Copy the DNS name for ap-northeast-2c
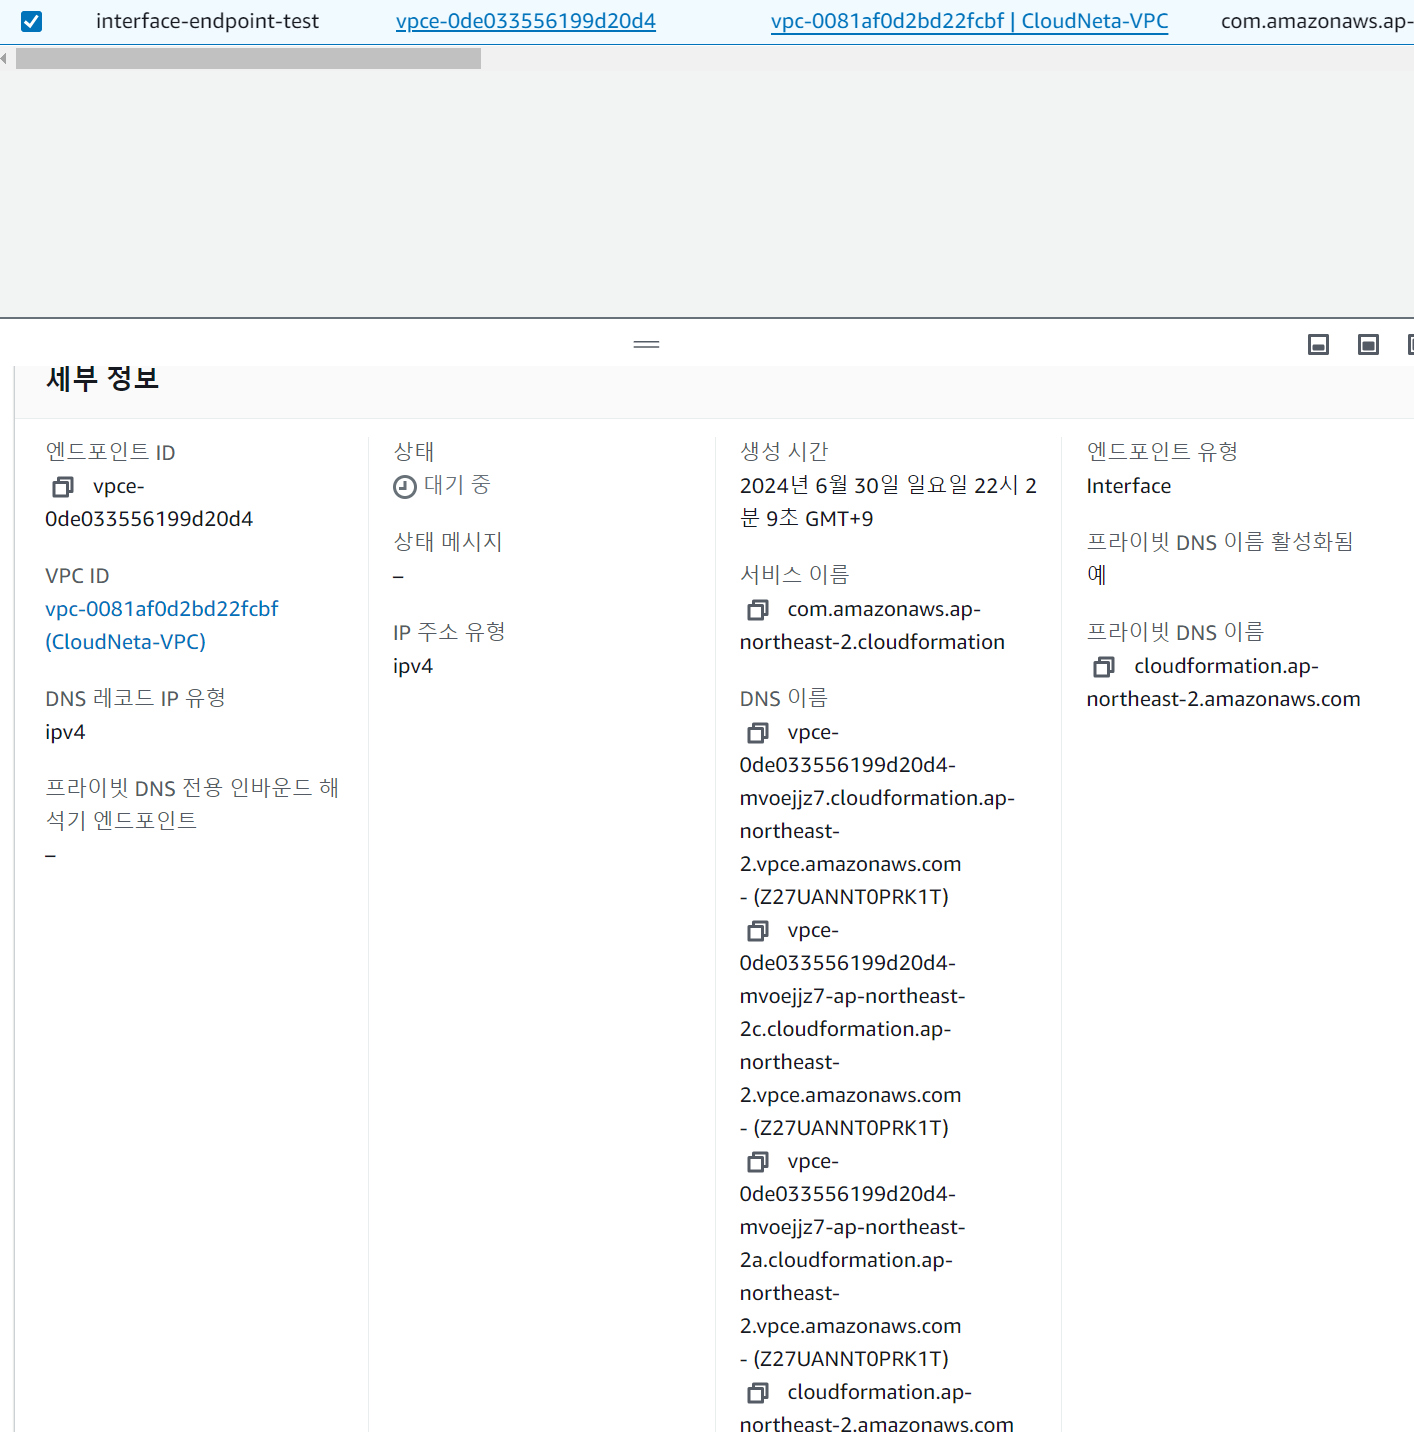Viewport: 1414px width, 1432px height. (758, 931)
